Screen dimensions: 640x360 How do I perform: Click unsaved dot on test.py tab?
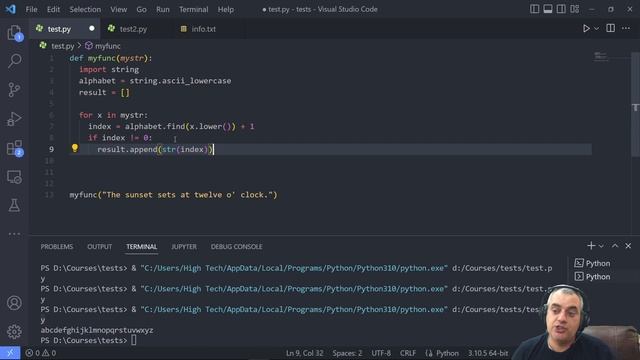coord(91,28)
